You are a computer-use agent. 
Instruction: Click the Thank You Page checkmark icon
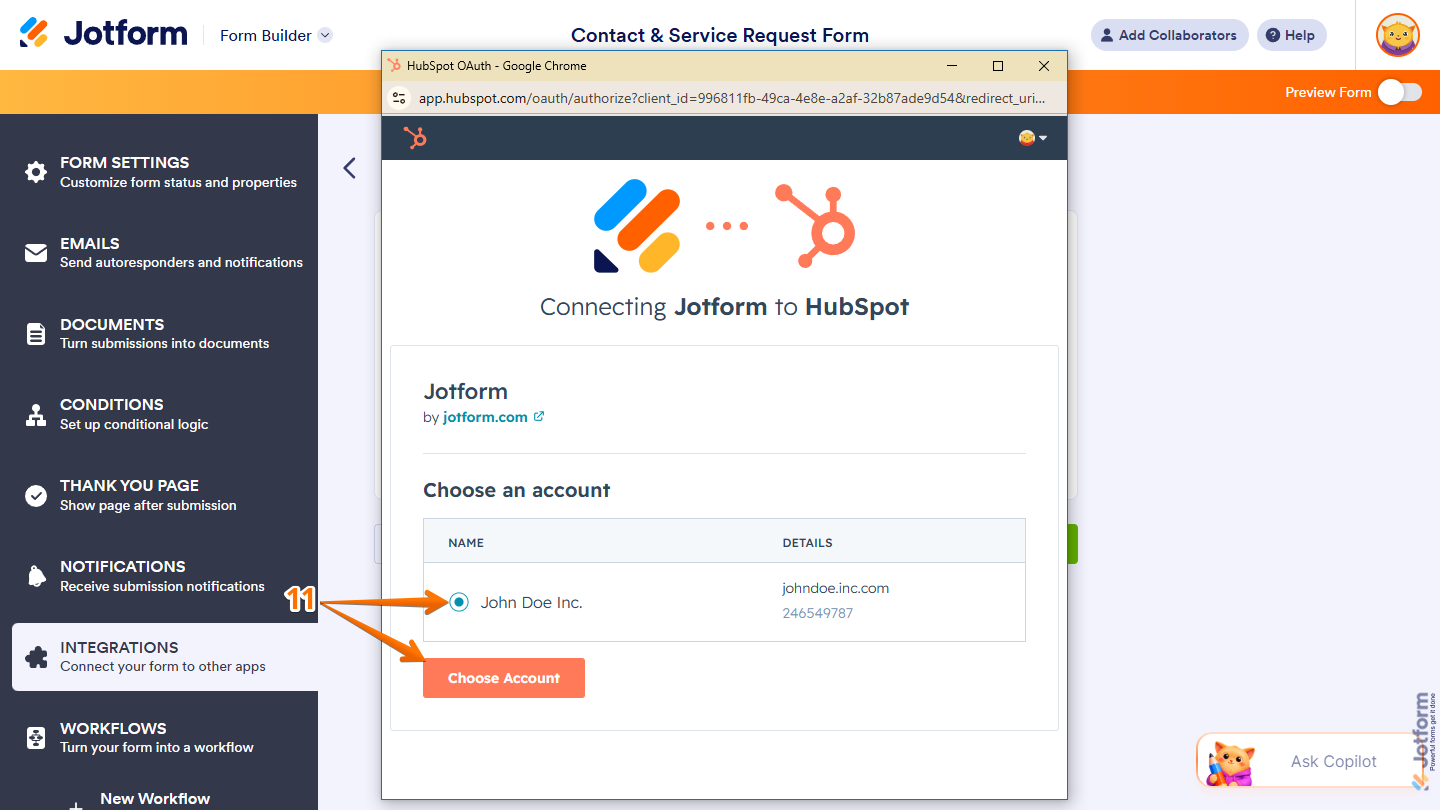(36, 496)
